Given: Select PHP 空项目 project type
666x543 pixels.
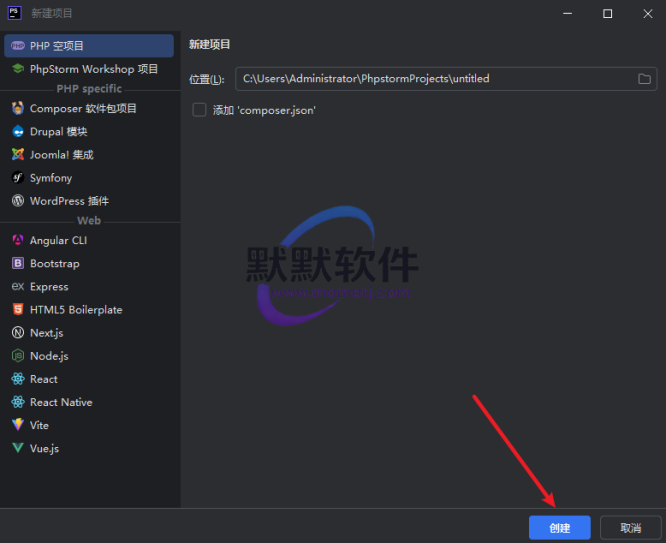Looking at the screenshot, I should [89, 46].
